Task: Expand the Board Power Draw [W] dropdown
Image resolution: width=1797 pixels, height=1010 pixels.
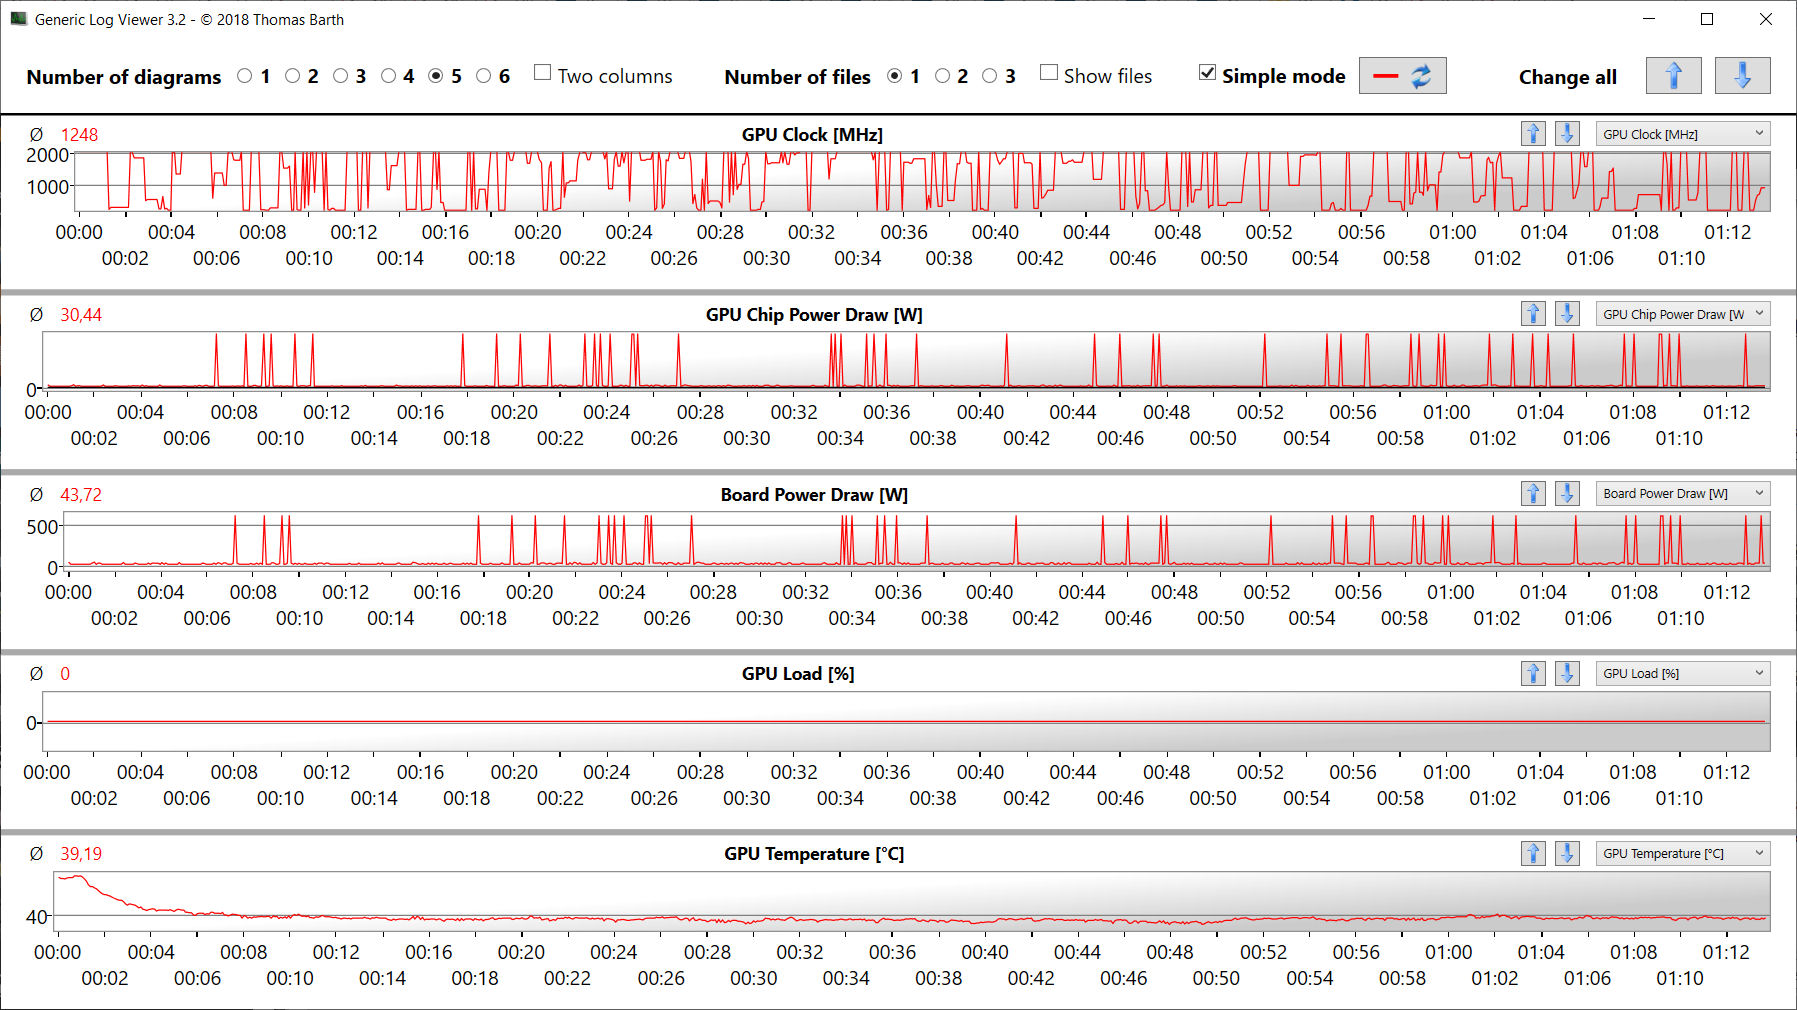Action: point(1683,493)
